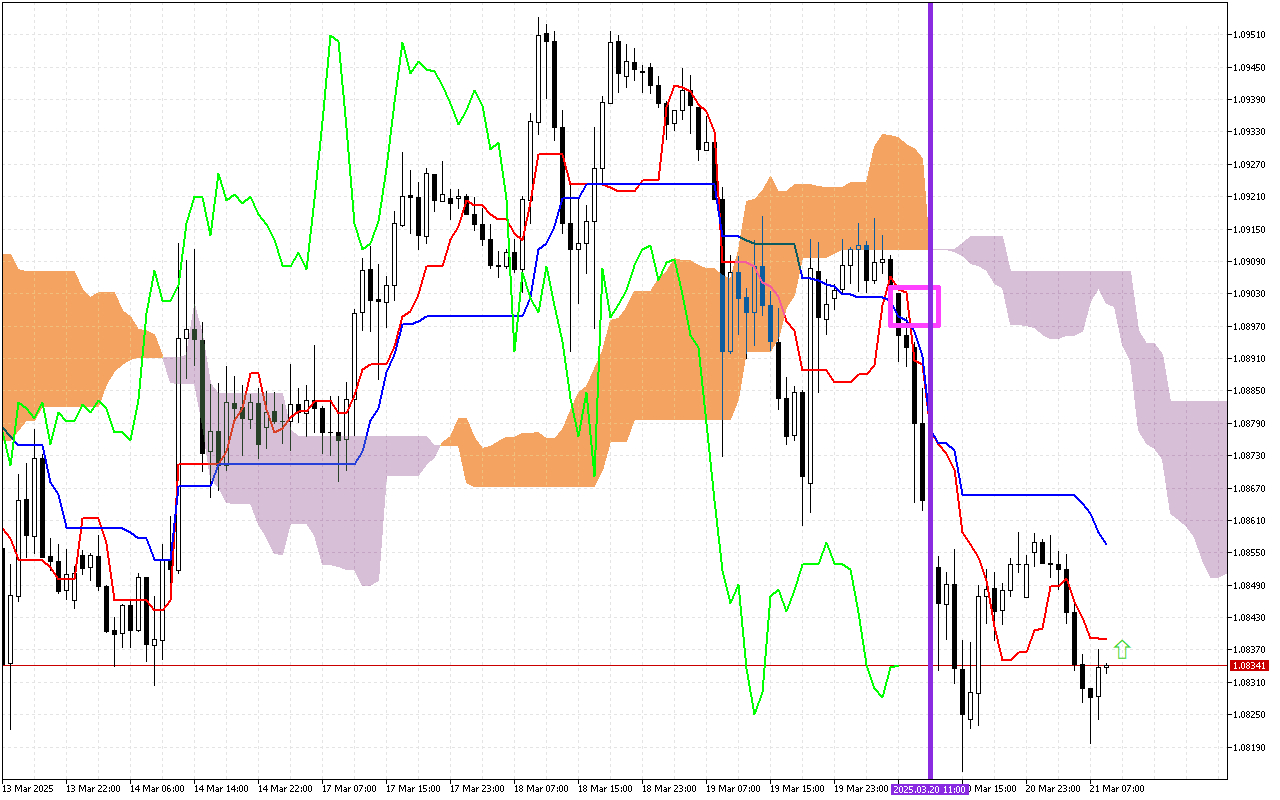Click the 17 Mar 23:00 time axis label
Screen dimensions: 1280x800
coord(475,789)
